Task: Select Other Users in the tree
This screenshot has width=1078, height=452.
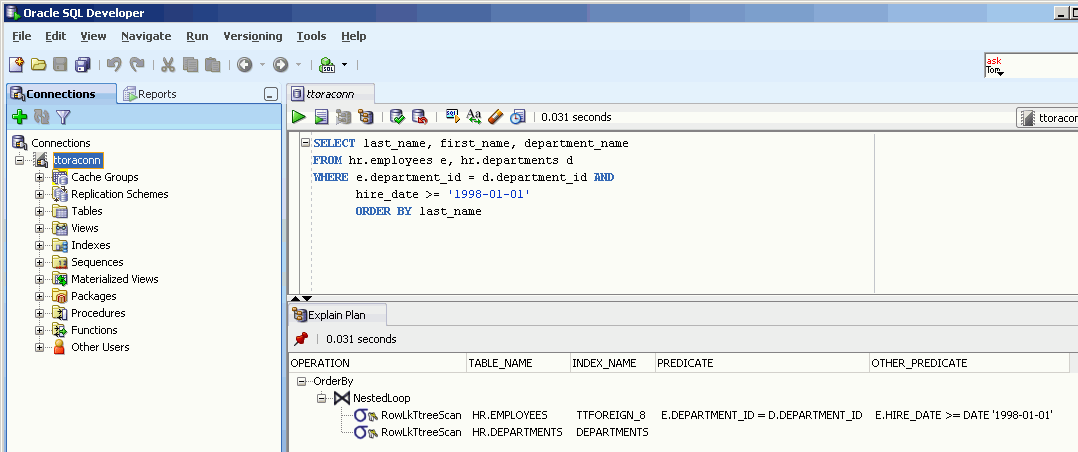Action: click(x=100, y=347)
